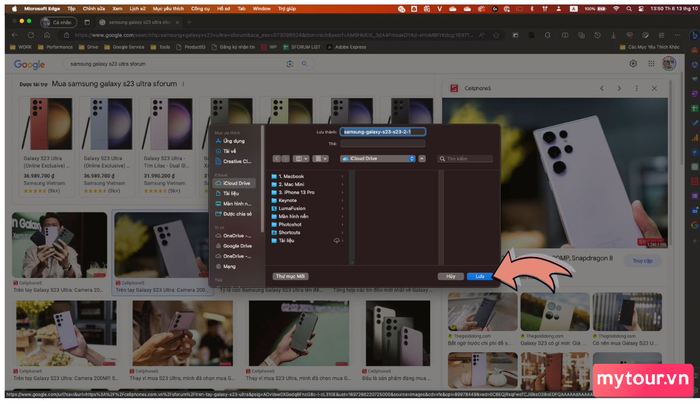
Task: Open the SFORUM LIST bookmark
Action: pos(302,47)
